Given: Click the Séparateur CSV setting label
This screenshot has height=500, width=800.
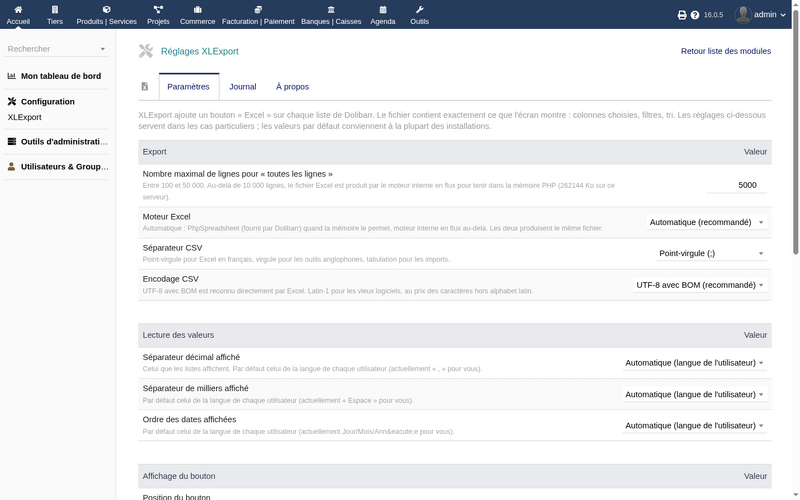Looking at the screenshot, I should (x=172, y=248).
